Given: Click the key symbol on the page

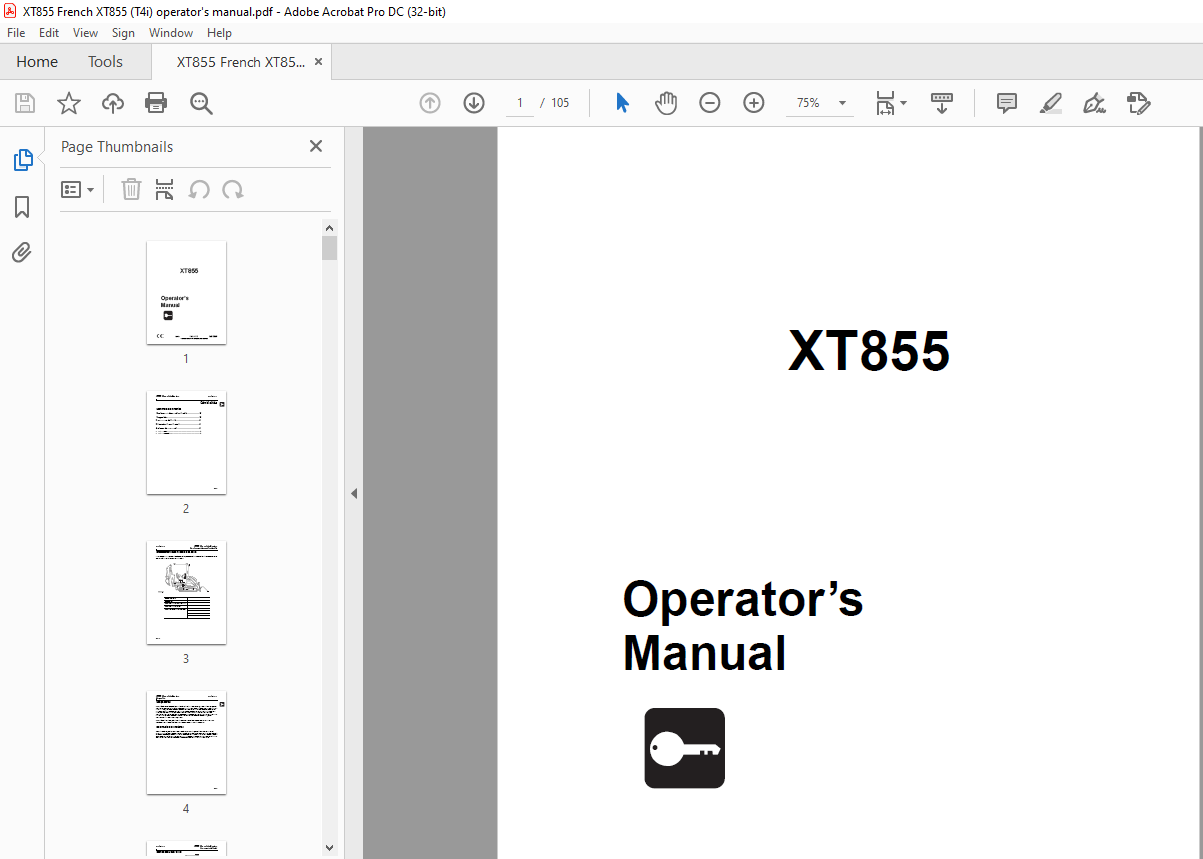Looking at the screenshot, I should (685, 748).
